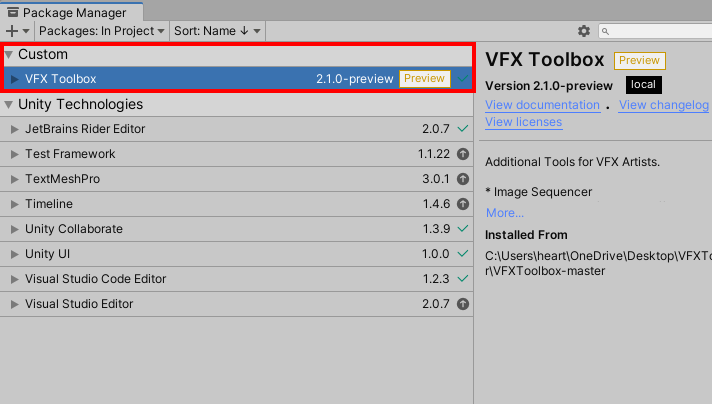Click the Preview label in the VFX Toolbox row
This screenshot has width=712, height=404.
(x=425, y=79)
